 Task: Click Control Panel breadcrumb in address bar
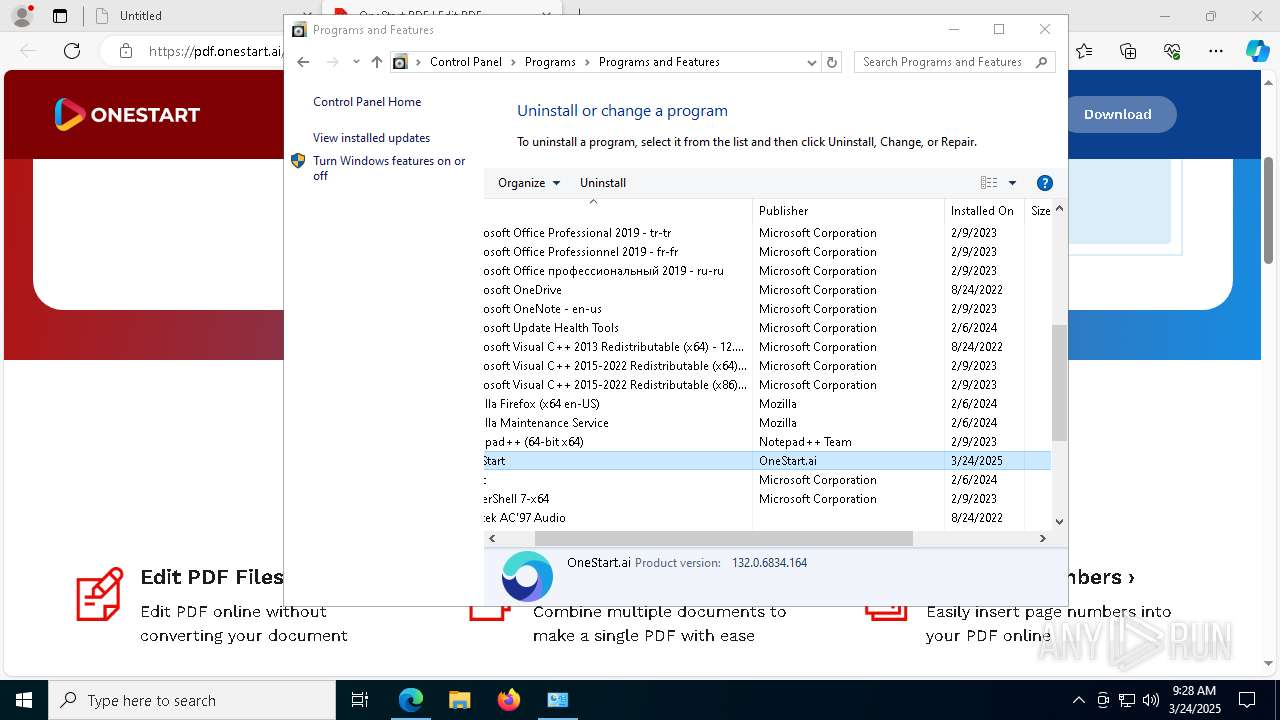click(x=466, y=62)
